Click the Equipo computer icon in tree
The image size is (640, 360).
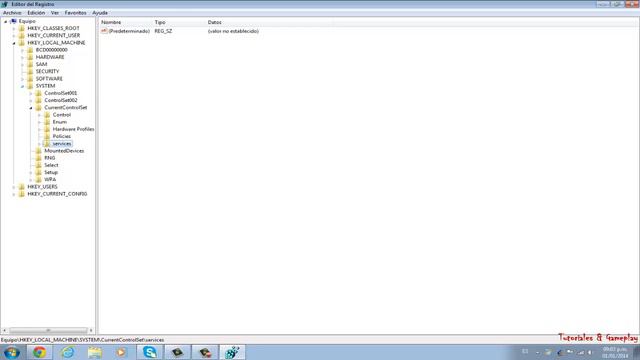[x=13, y=21]
